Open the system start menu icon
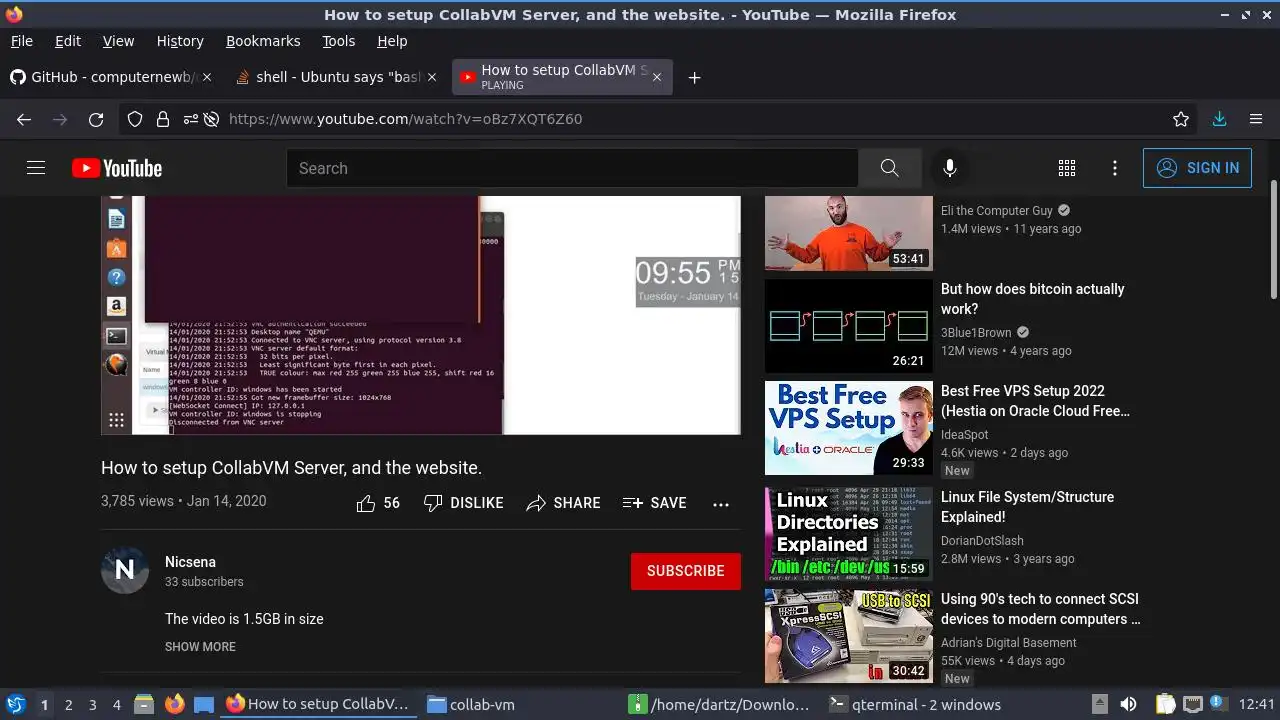The image size is (1280, 720). click(15, 705)
